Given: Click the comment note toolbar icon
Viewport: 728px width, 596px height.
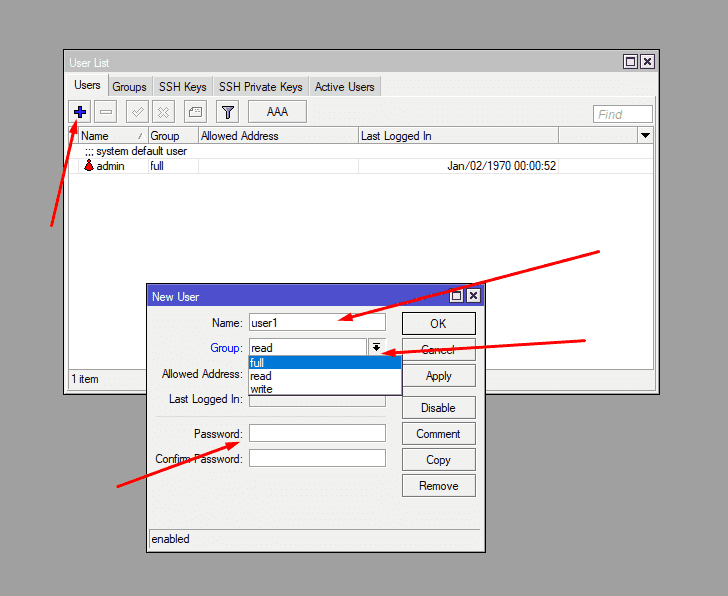Looking at the screenshot, I should coord(196,112).
